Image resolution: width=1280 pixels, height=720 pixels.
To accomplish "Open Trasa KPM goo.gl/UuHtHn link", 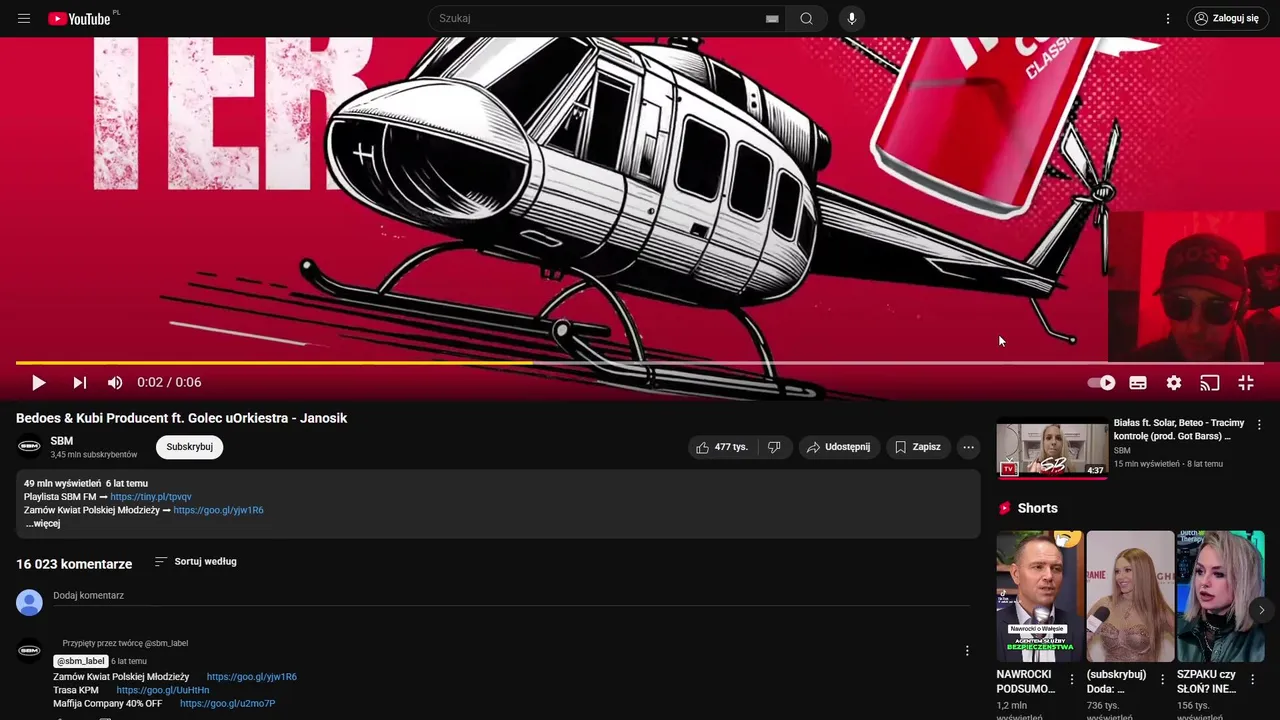I will [x=163, y=690].
